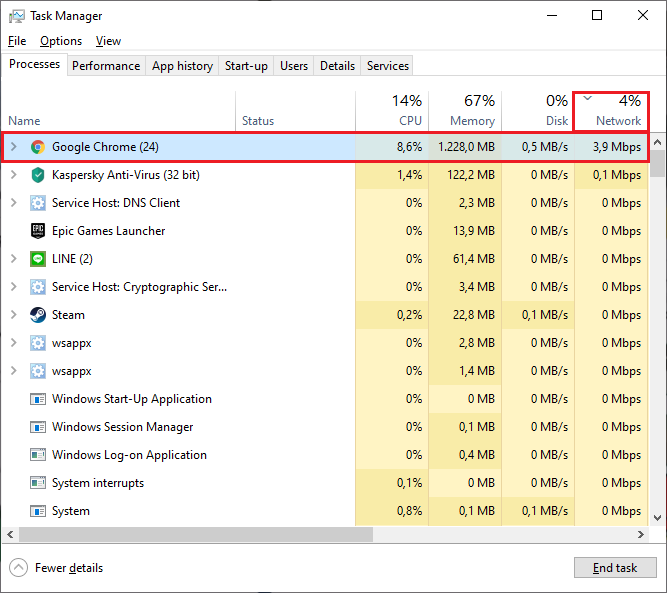Open the File menu
Viewport: 667px width, 593px height.
tap(17, 41)
